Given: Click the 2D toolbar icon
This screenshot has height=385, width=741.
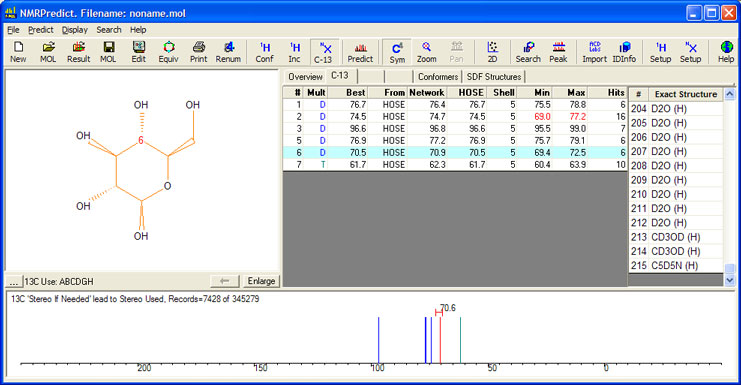Looking at the screenshot, I should coord(492,52).
